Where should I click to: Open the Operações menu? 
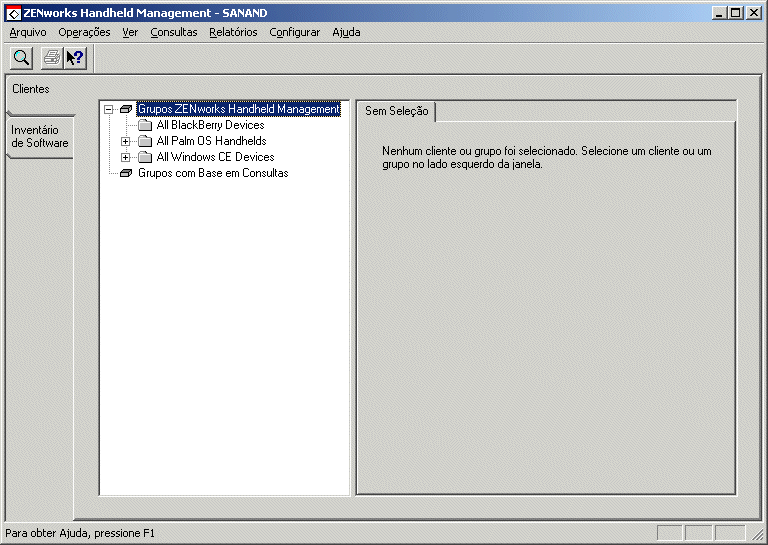[x=84, y=32]
